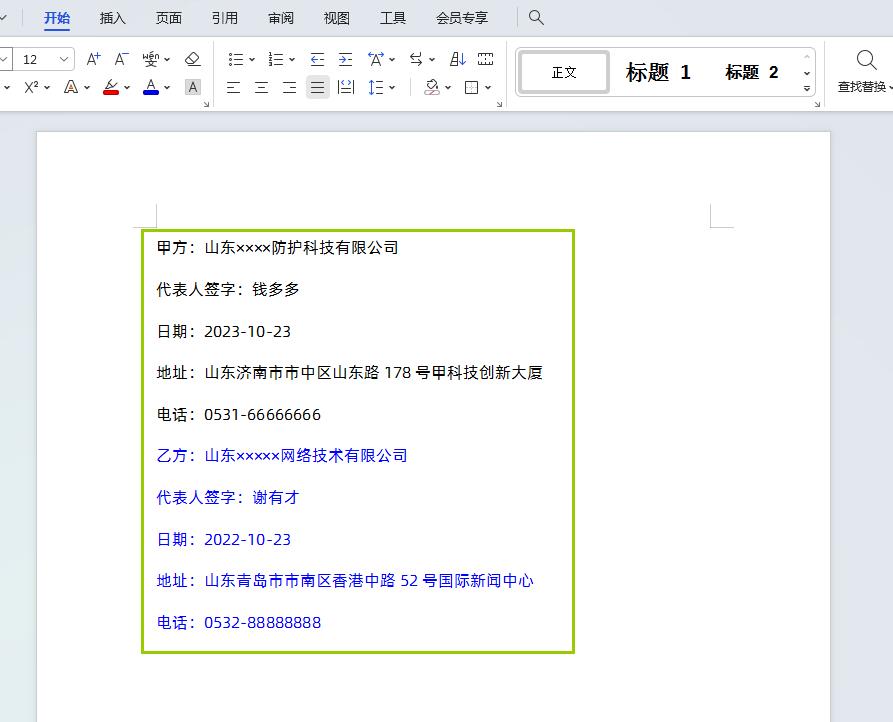Increase font size with A+ icon
Image resolution: width=893 pixels, height=722 pixels.
point(93,59)
